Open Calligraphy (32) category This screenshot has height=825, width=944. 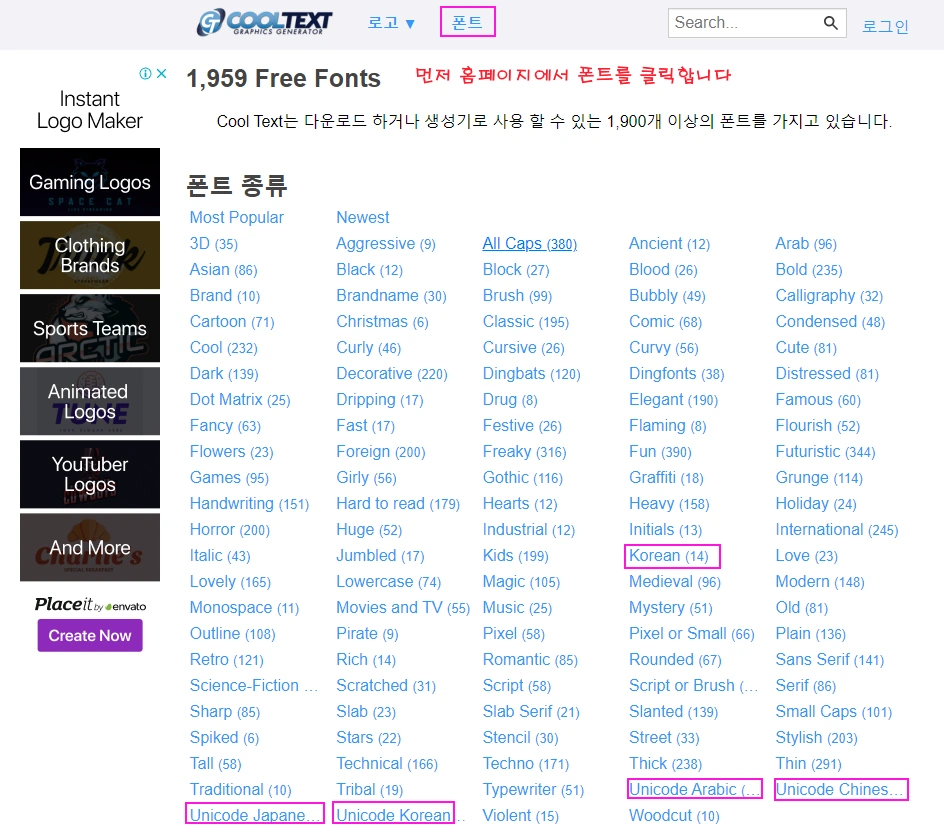pos(829,296)
